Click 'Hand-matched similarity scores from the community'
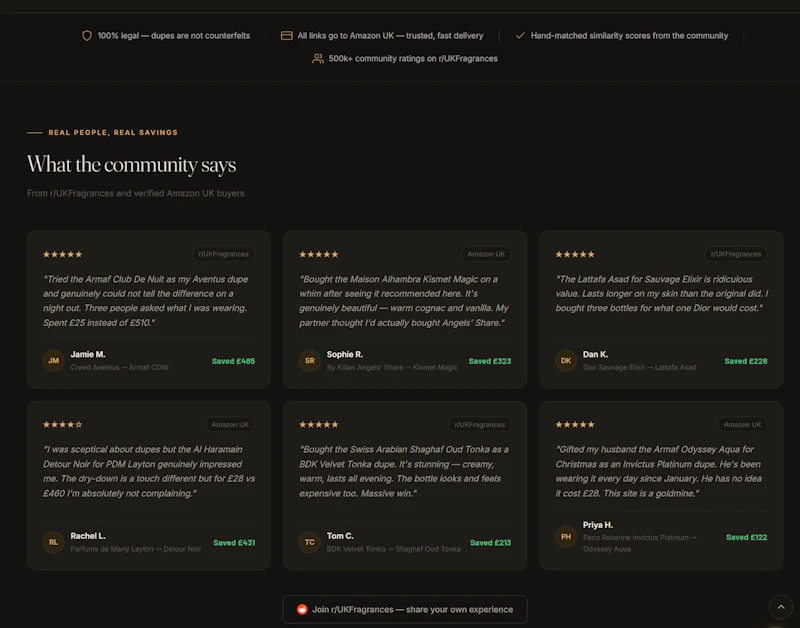800x628 pixels. pos(630,36)
